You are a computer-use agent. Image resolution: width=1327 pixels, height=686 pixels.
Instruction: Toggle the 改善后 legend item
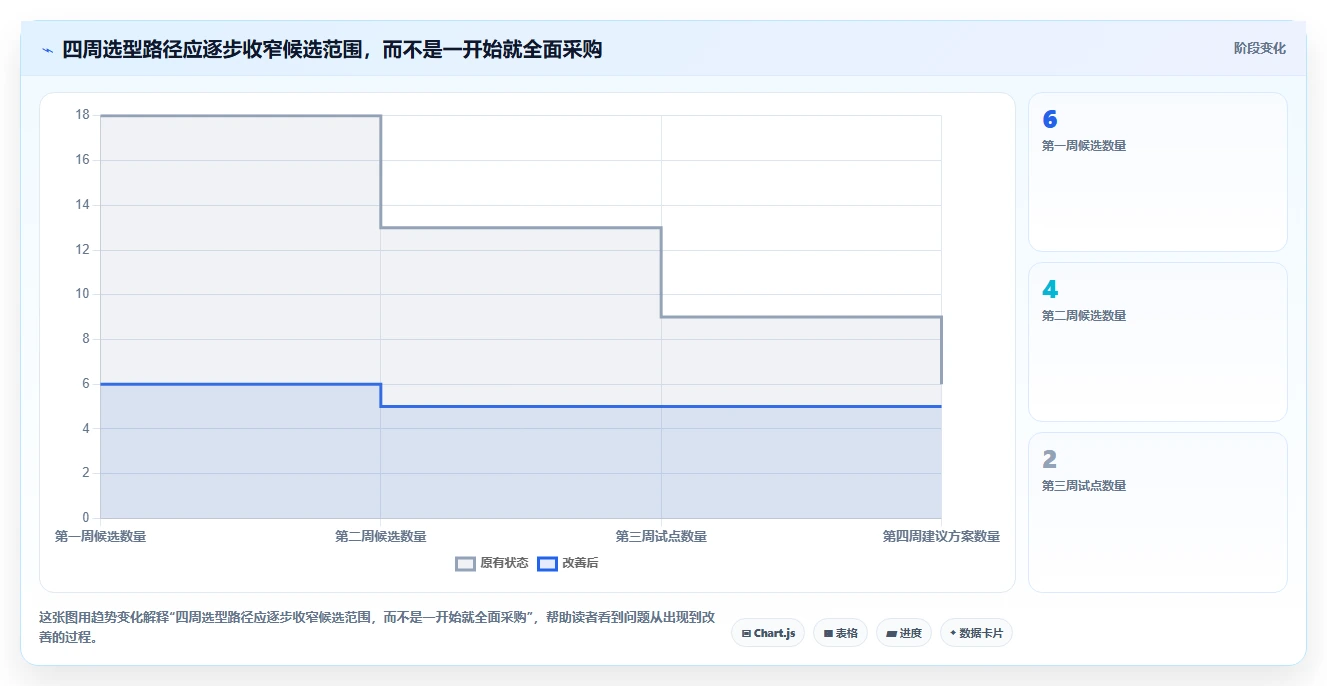click(x=568, y=563)
